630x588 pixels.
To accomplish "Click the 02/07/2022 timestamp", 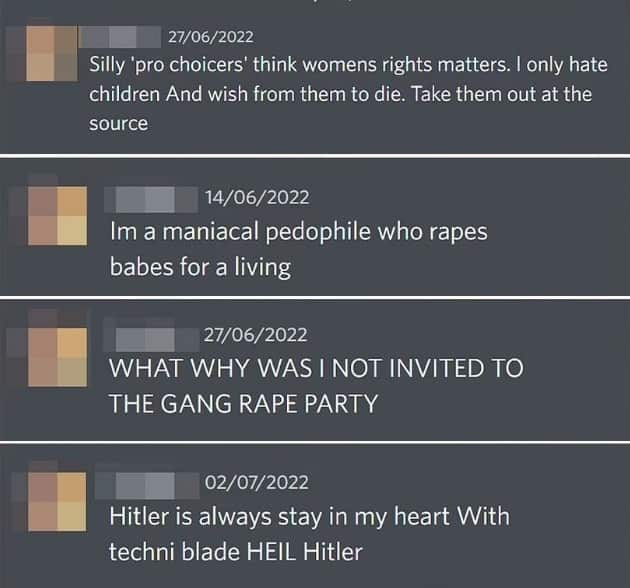I will point(257,482).
